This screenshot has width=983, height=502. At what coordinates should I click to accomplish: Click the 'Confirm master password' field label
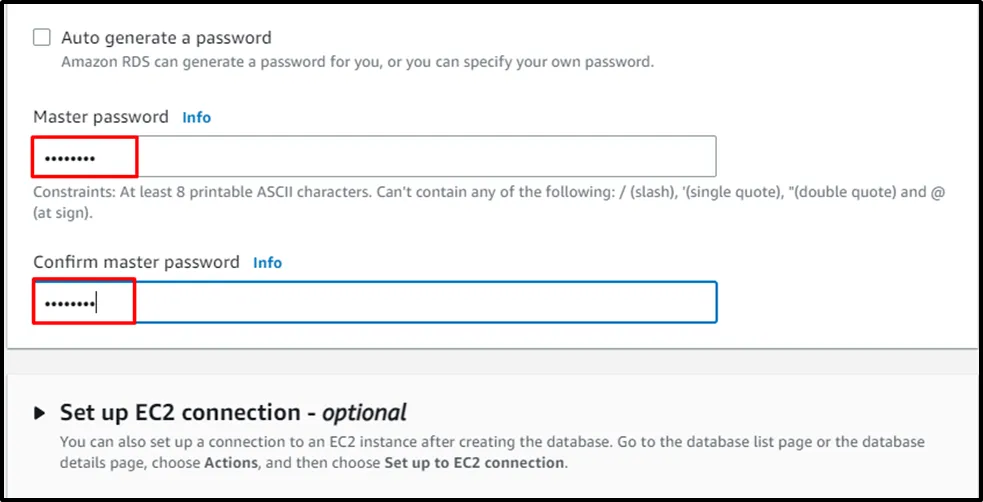(x=136, y=262)
